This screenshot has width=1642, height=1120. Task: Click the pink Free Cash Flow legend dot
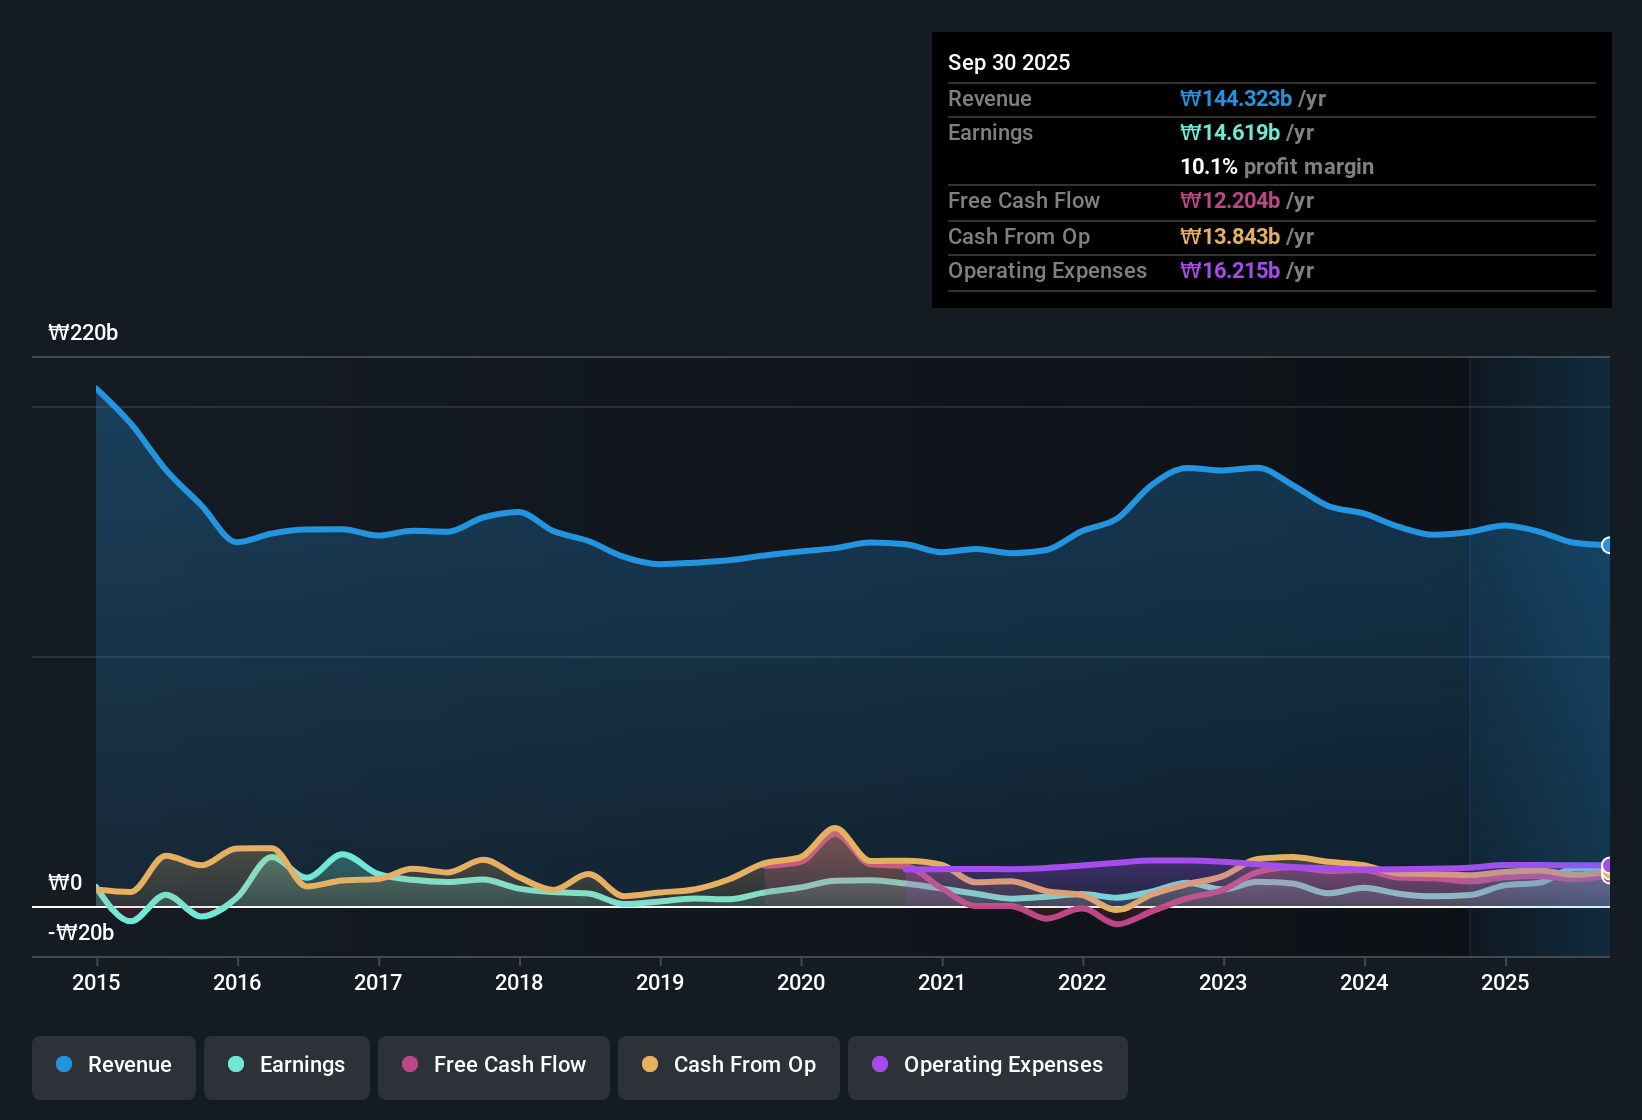(409, 1065)
